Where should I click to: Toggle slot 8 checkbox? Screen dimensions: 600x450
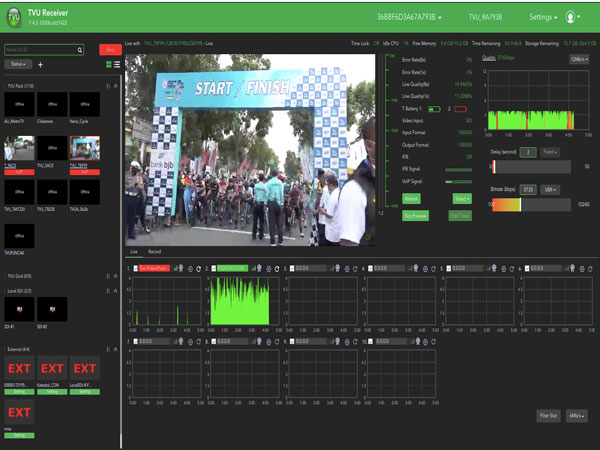pos(214,341)
